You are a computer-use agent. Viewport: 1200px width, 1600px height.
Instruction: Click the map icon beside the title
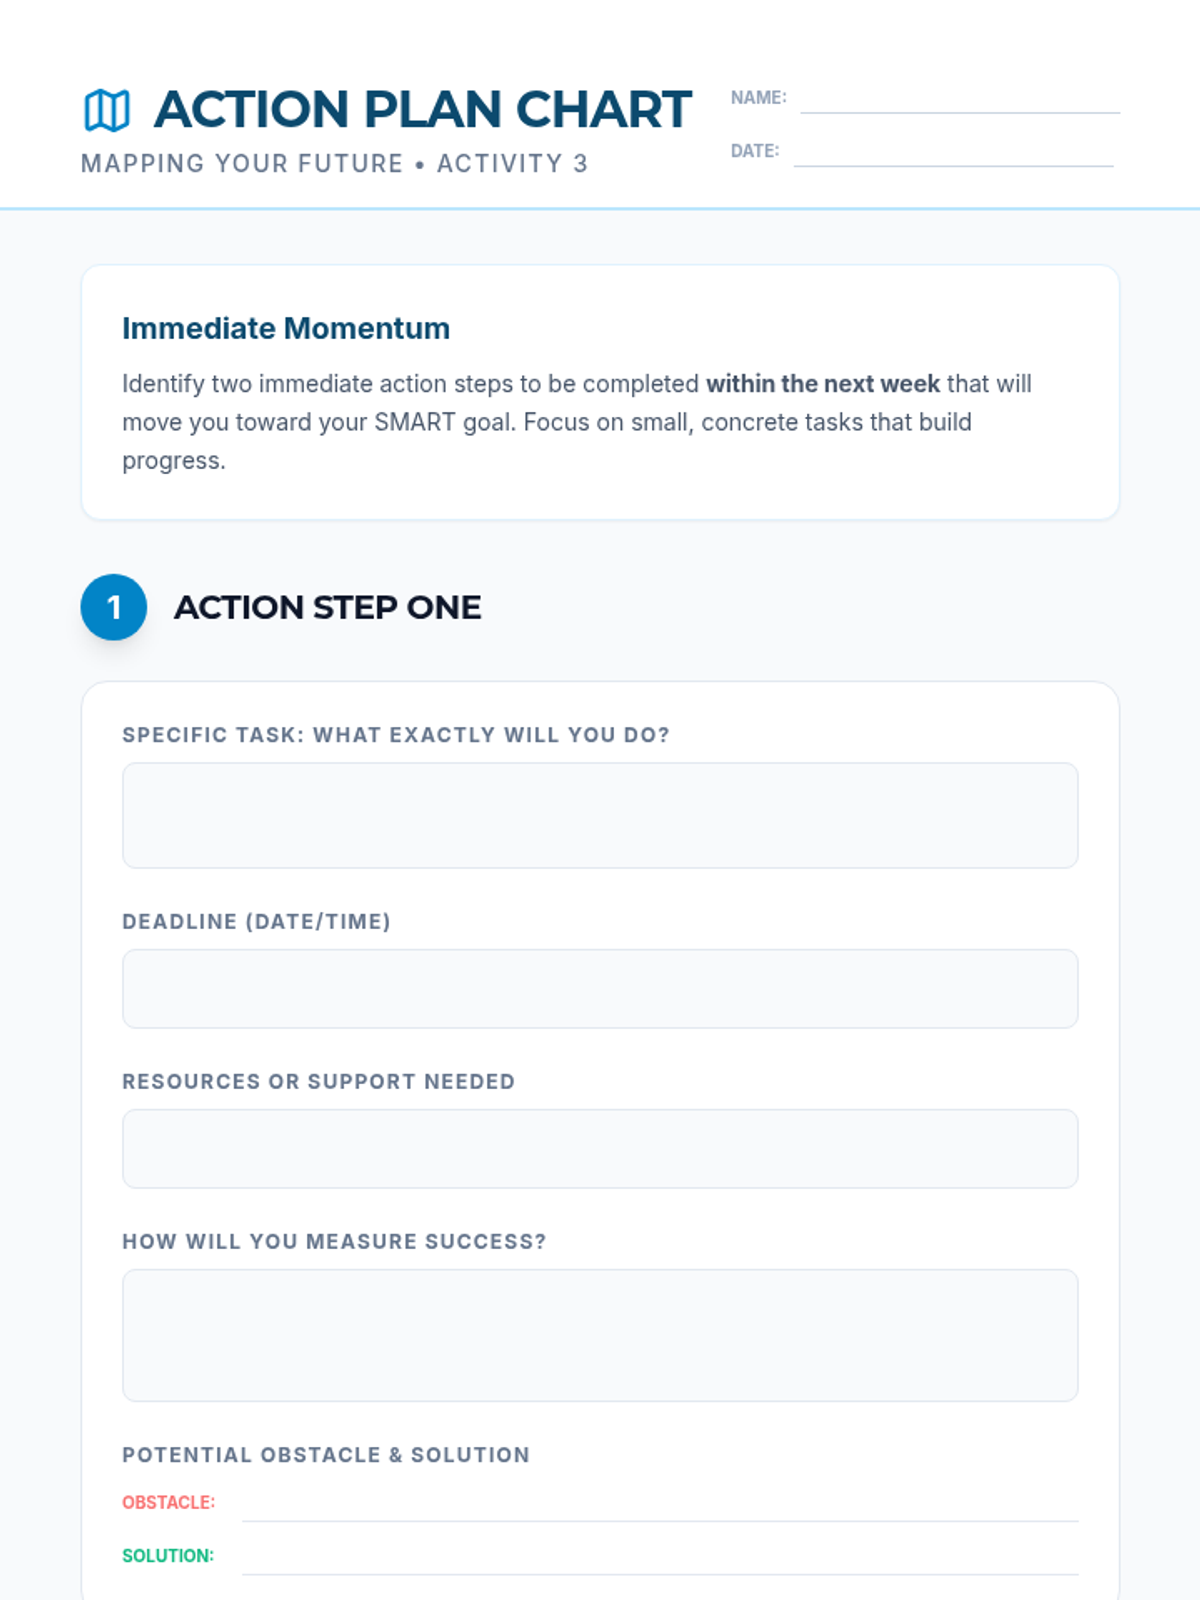coord(107,110)
